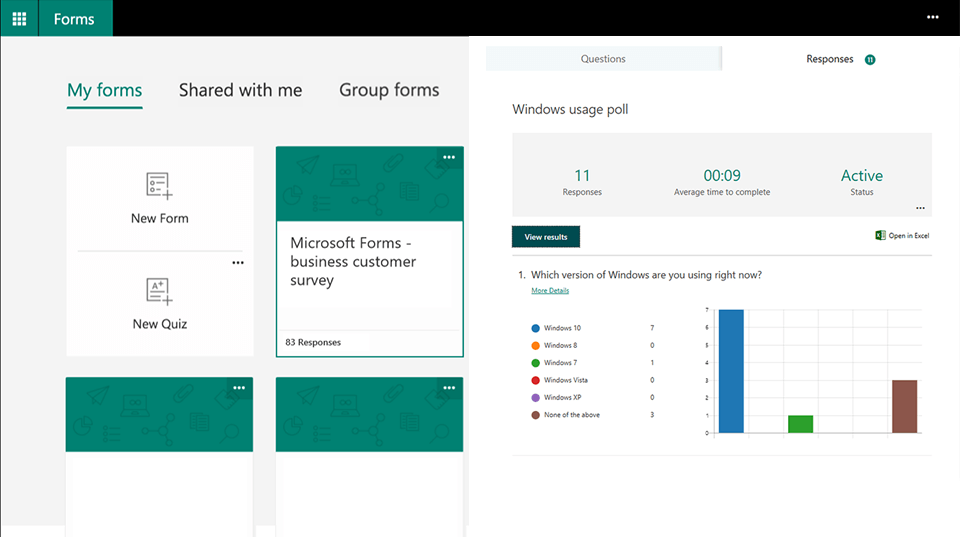Open the More Details link
Image resolution: width=960 pixels, height=537 pixels.
click(x=550, y=291)
